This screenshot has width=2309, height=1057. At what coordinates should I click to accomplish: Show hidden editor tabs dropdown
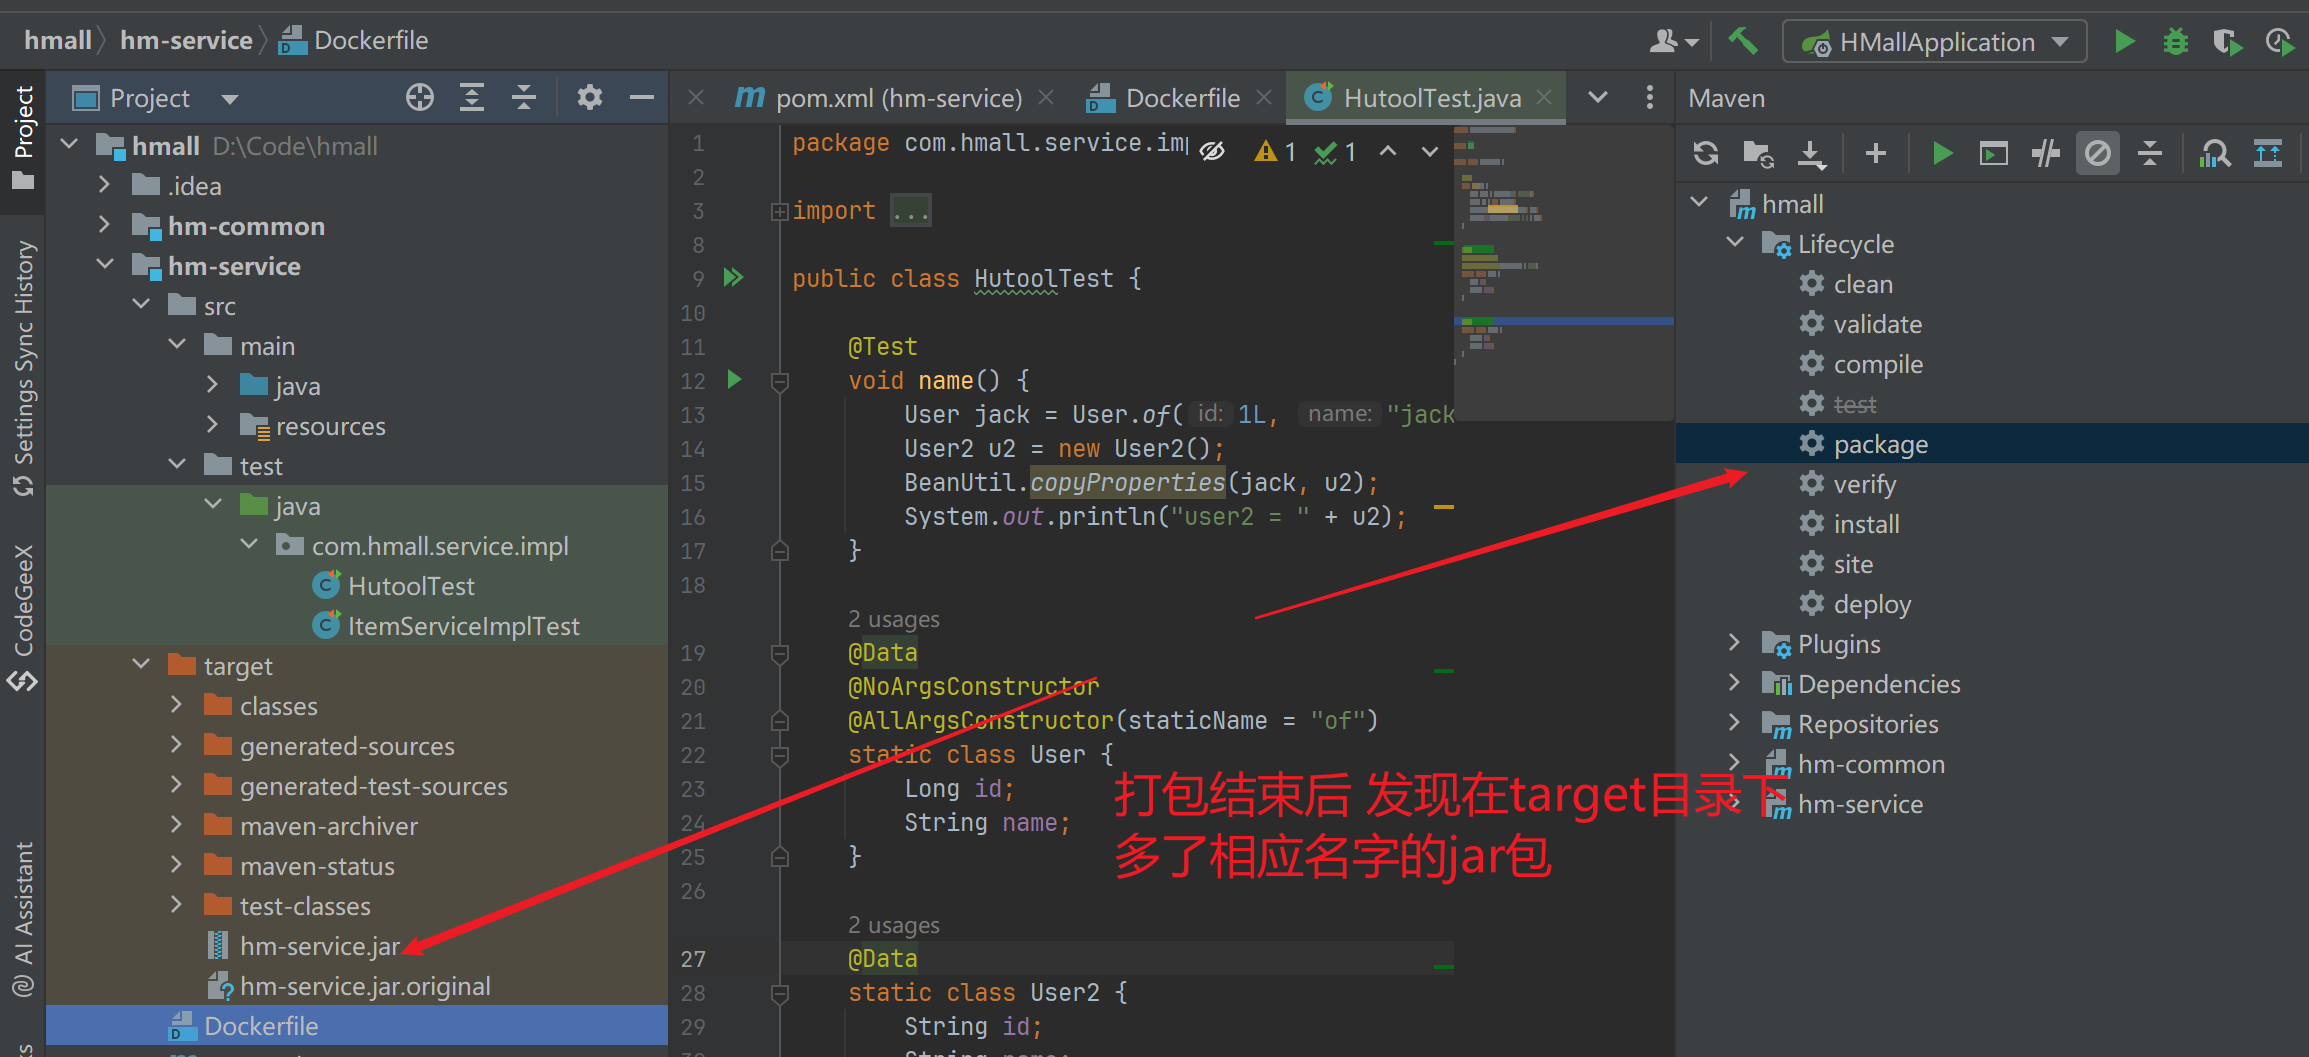[1598, 97]
